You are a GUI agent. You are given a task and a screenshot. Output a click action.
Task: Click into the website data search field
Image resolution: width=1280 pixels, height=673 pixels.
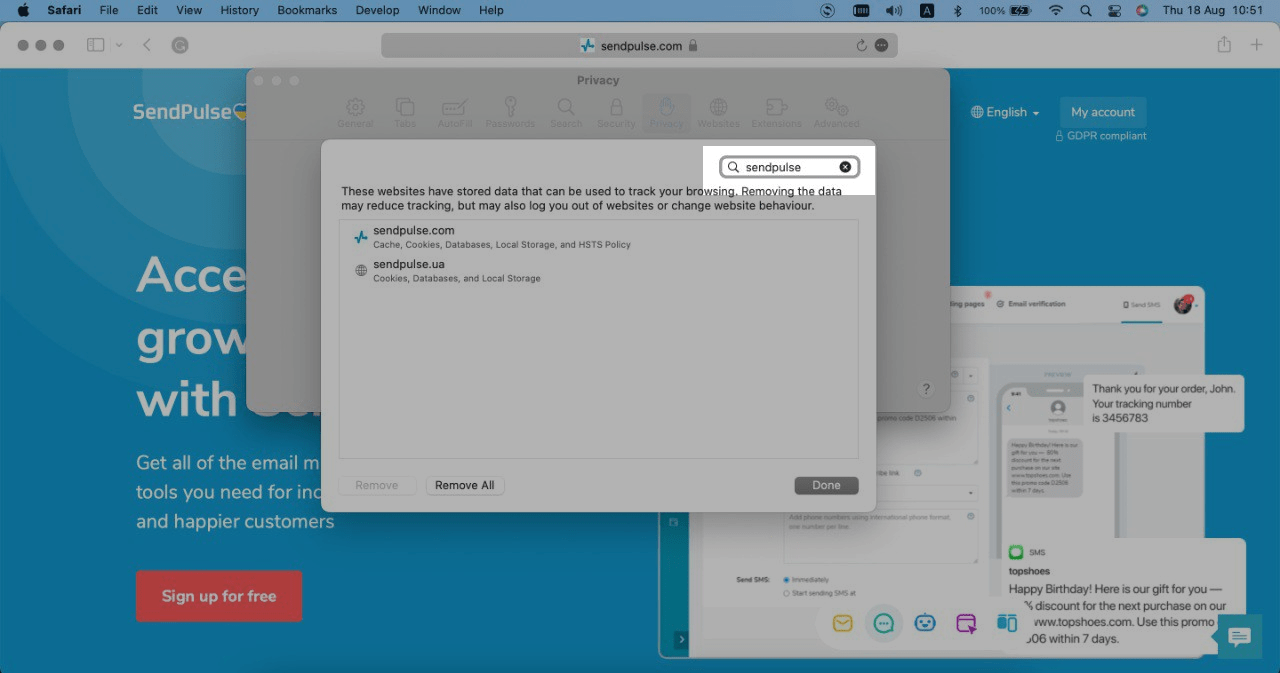pyautogui.click(x=789, y=167)
